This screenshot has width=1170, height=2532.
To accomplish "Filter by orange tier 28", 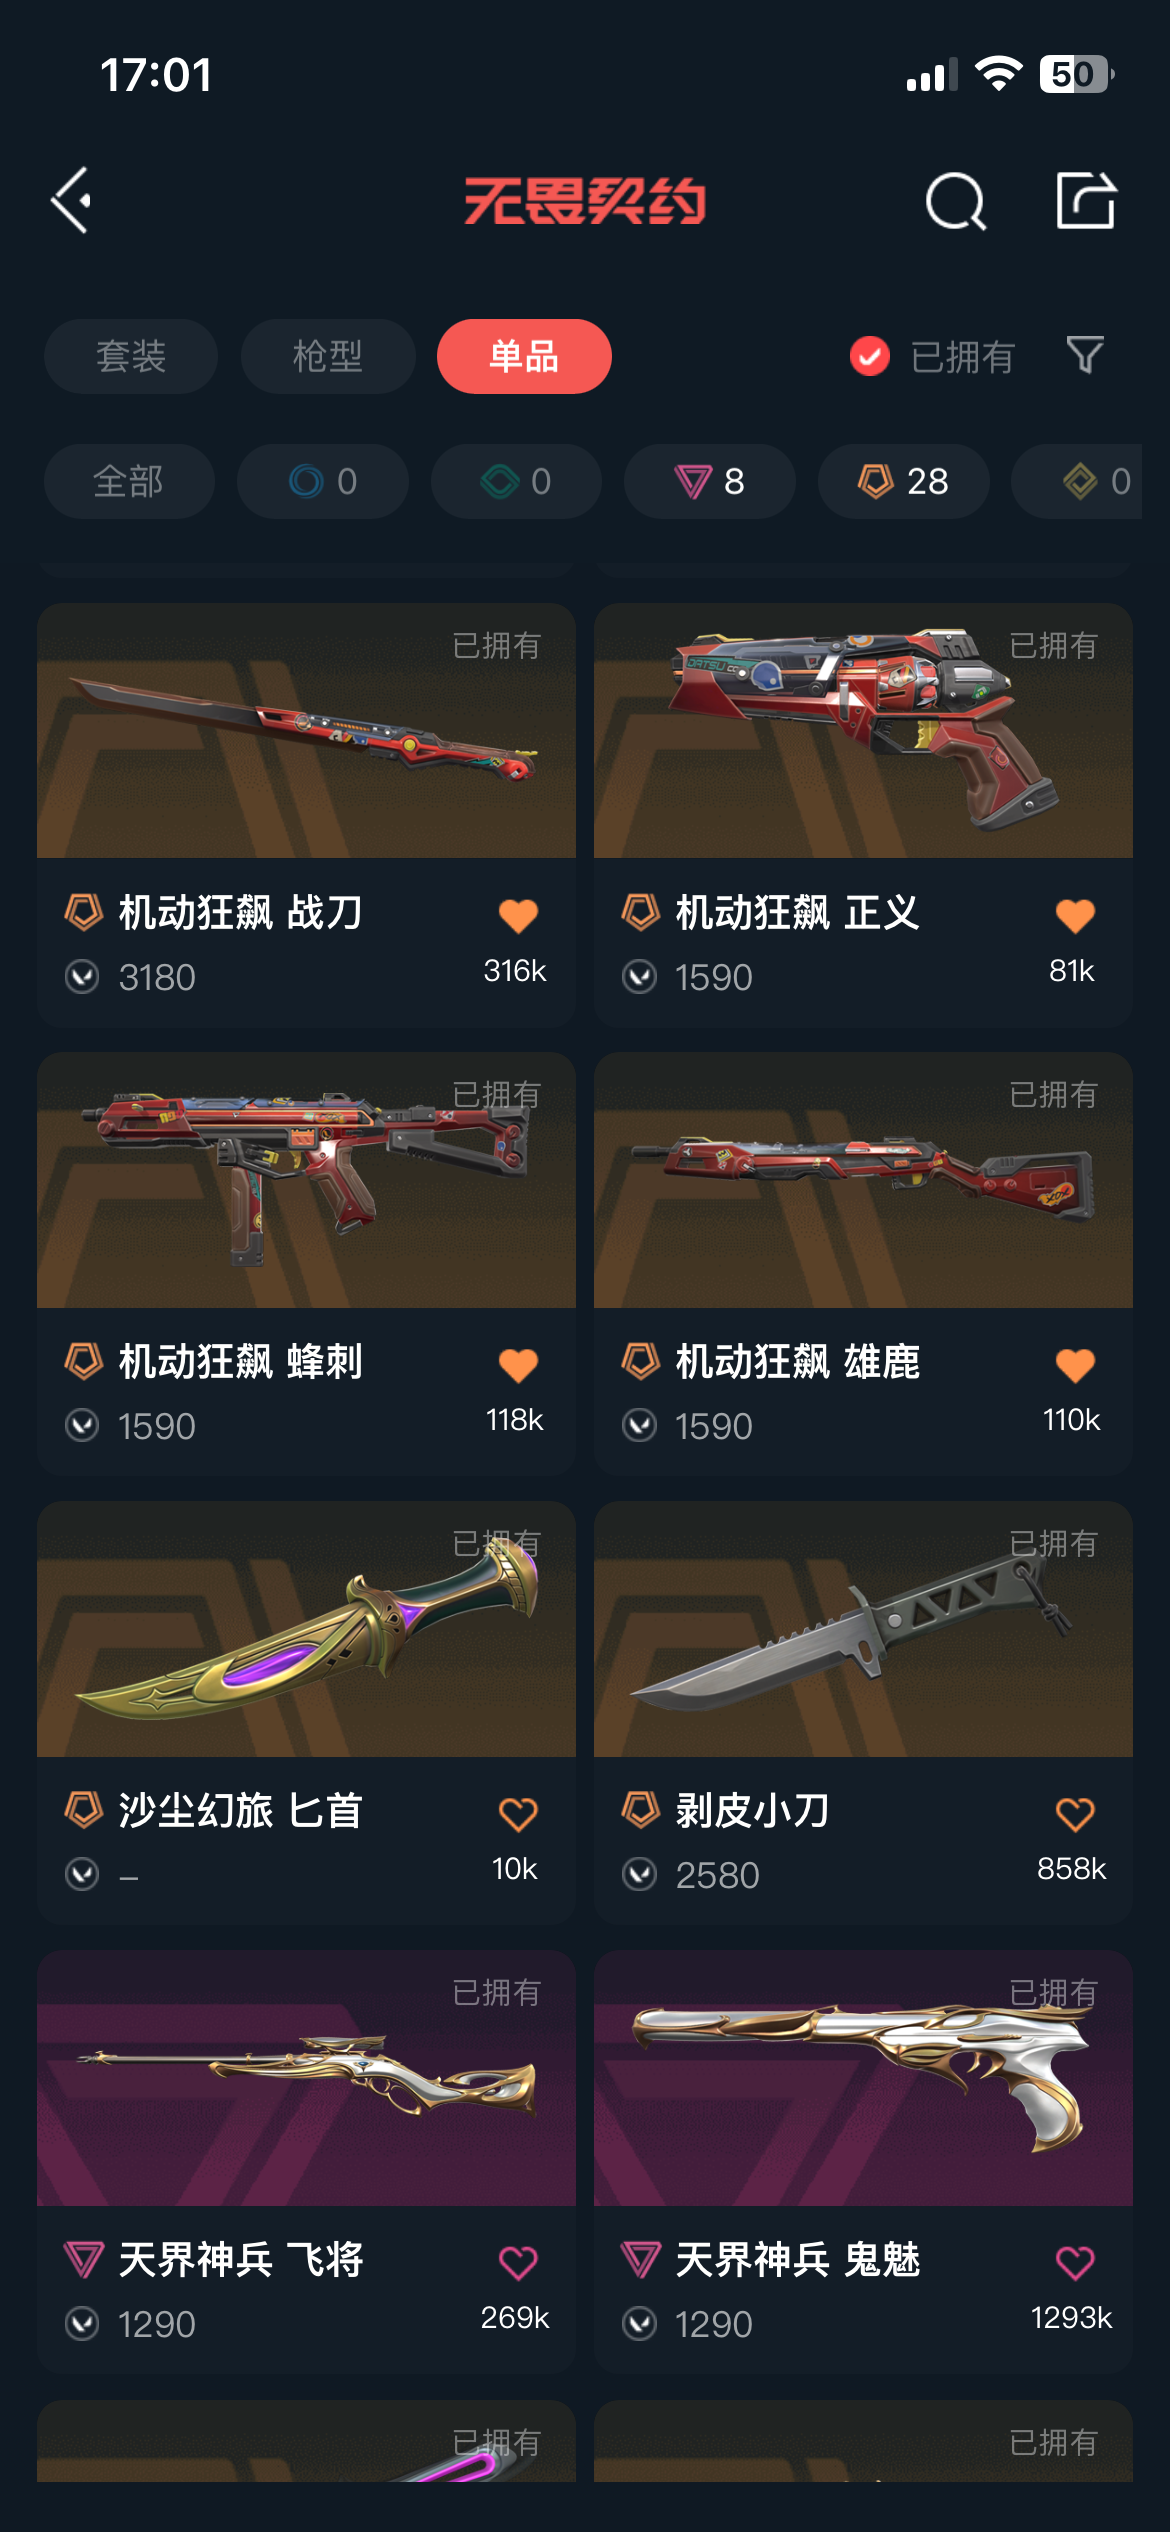I will click(x=904, y=481).
